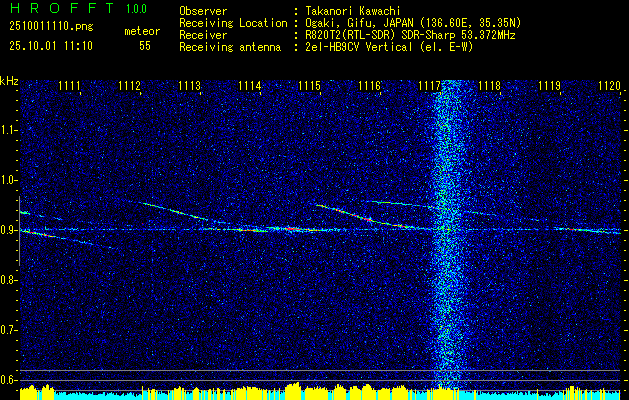Click the sloped meteor echo starting at 1112
Image resolution: width=629 pixels, height=400 pixels.
coord(185,214)
